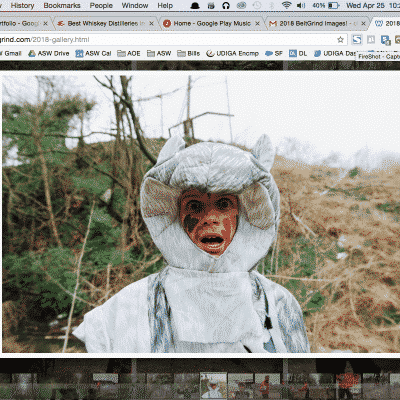Viewport: 400px width, 400px height.
Task: Open the UDIGA Encmp bookmark
Action: point(232,53)
